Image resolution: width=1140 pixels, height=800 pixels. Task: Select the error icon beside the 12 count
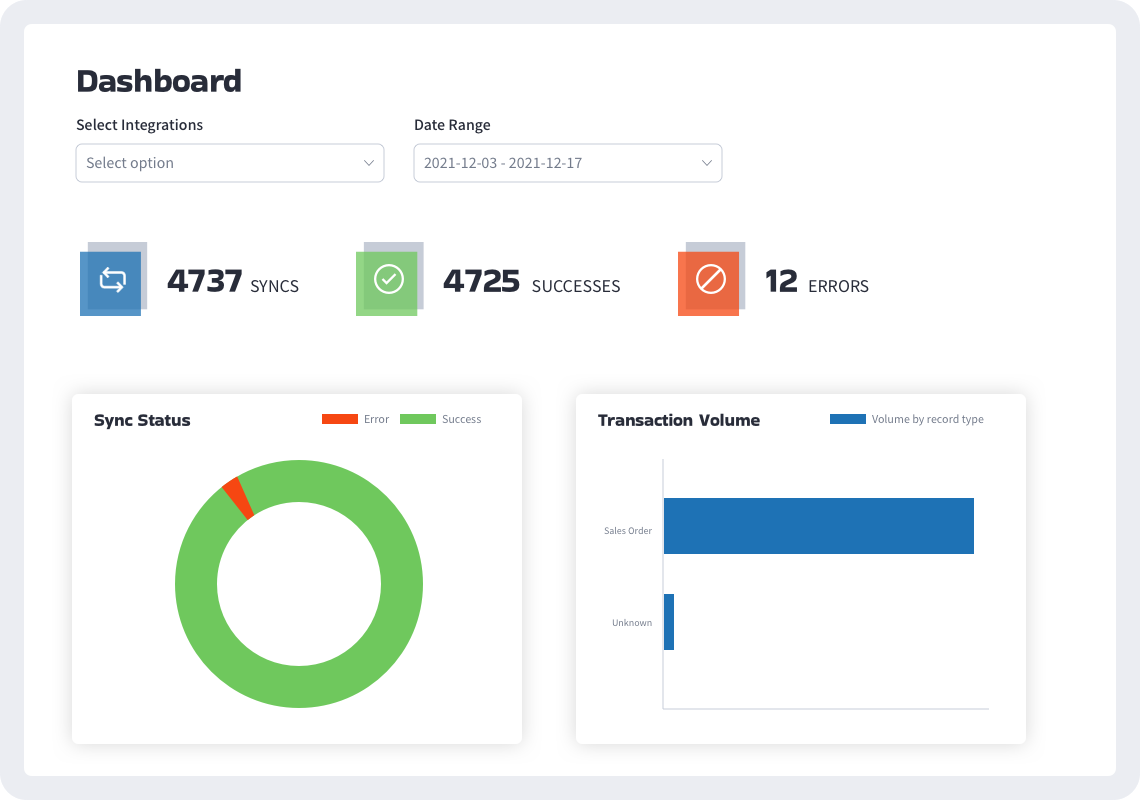coord(709,281)
